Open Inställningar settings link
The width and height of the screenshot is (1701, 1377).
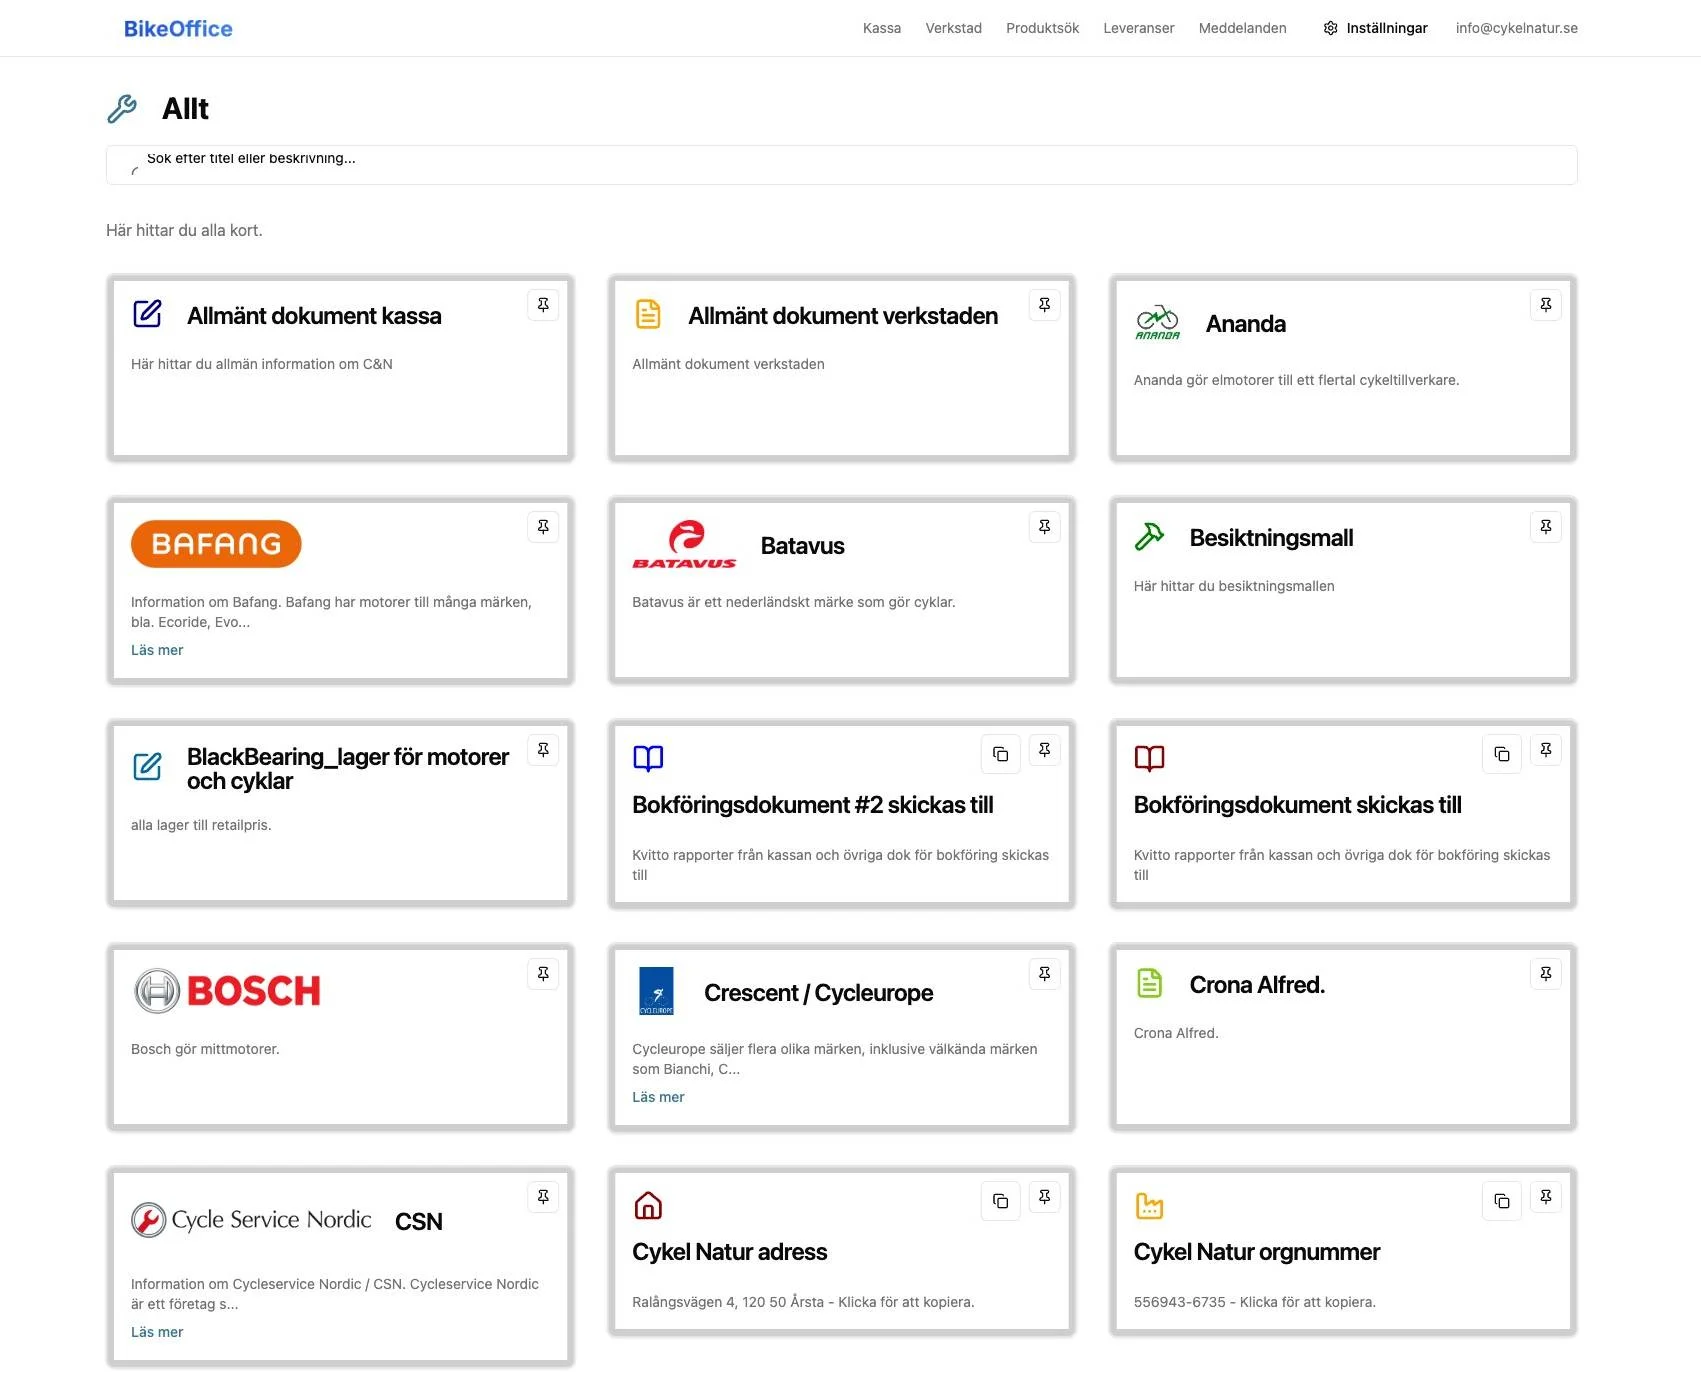click(x=1375, y=28)
